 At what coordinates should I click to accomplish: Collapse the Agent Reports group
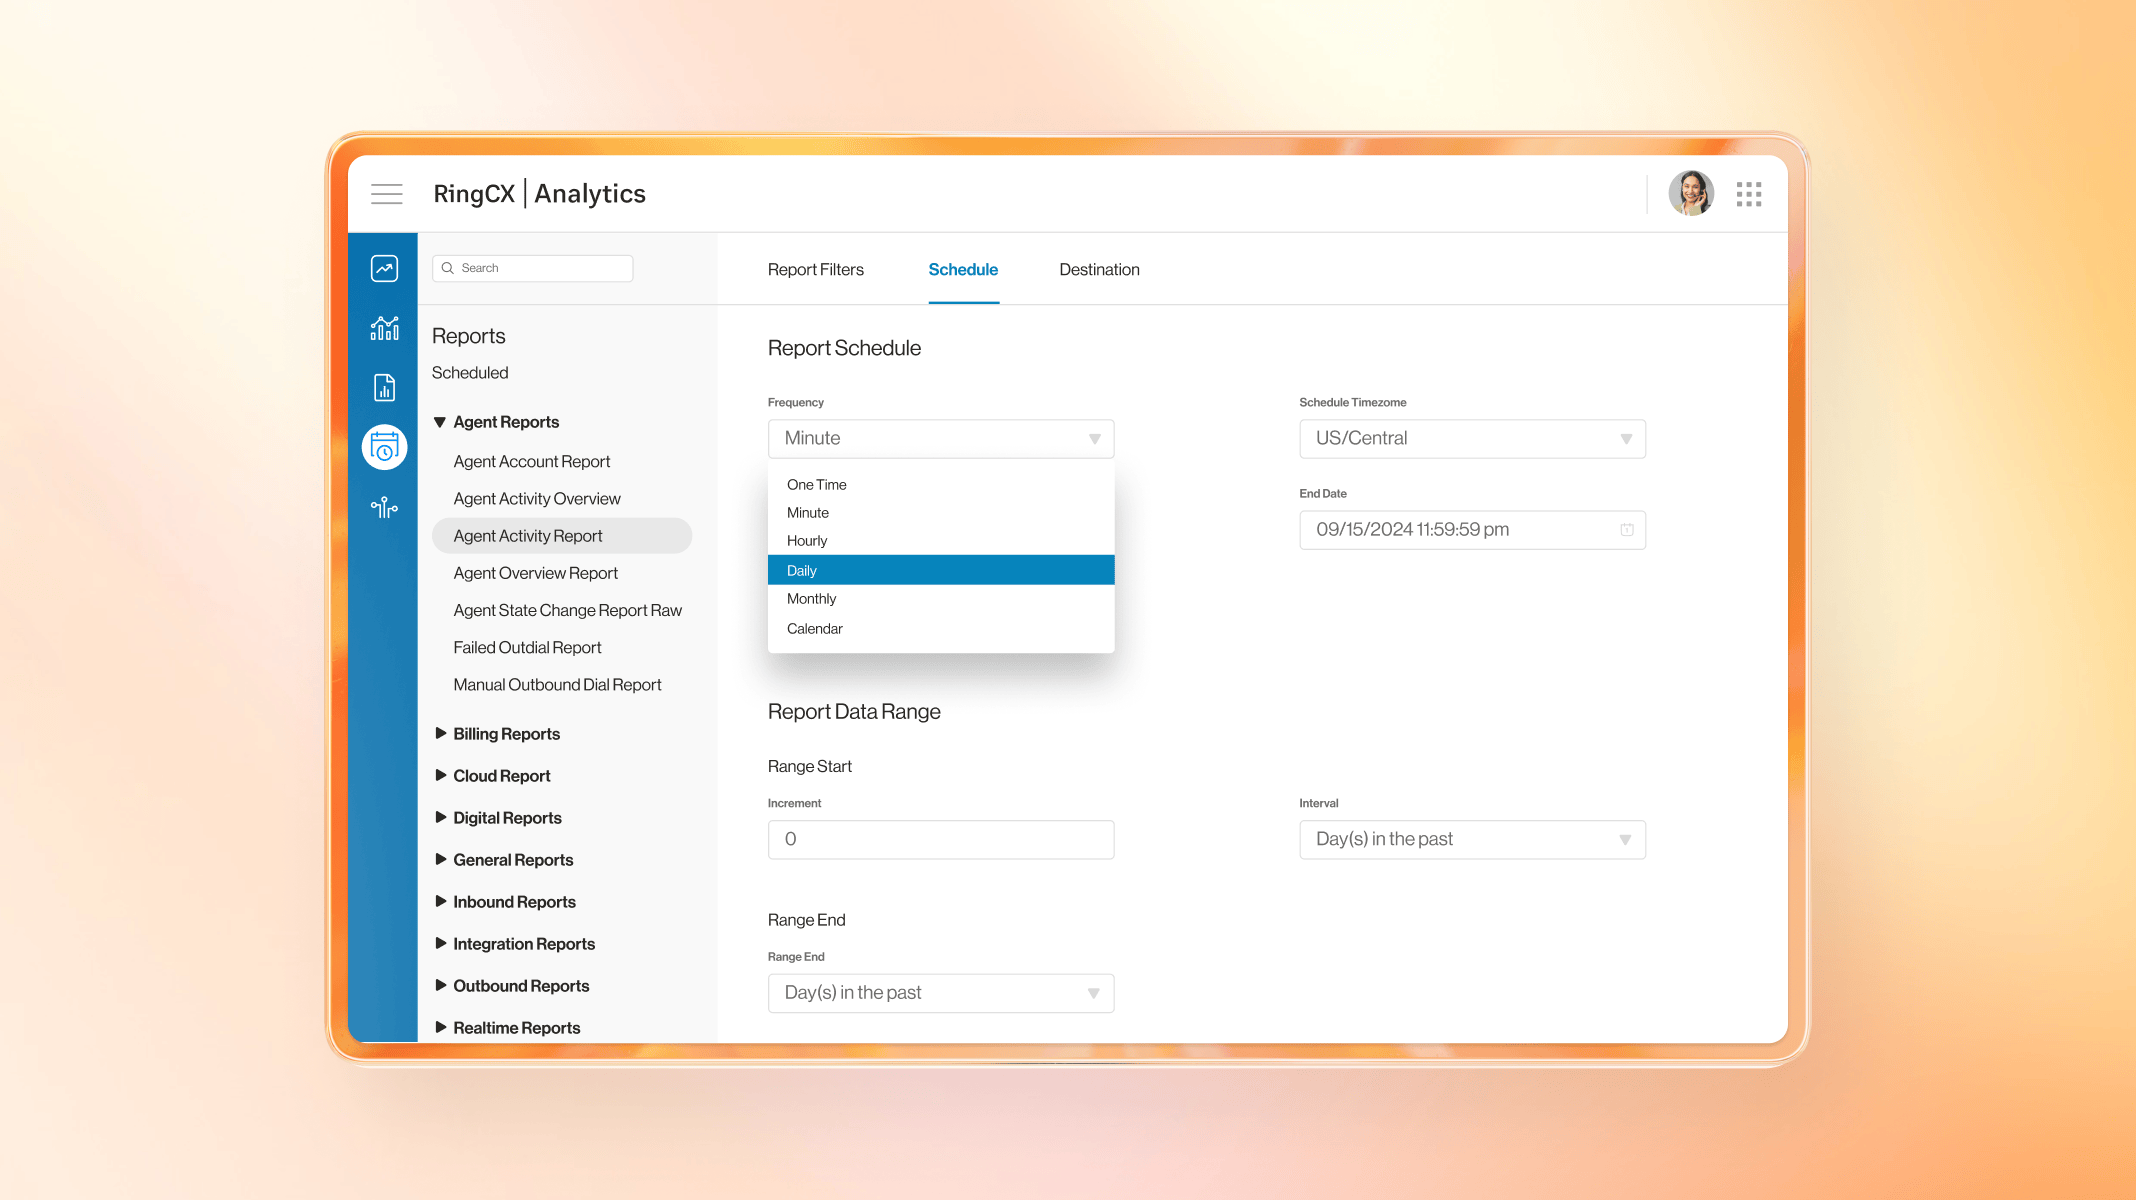tap(497, 422)
